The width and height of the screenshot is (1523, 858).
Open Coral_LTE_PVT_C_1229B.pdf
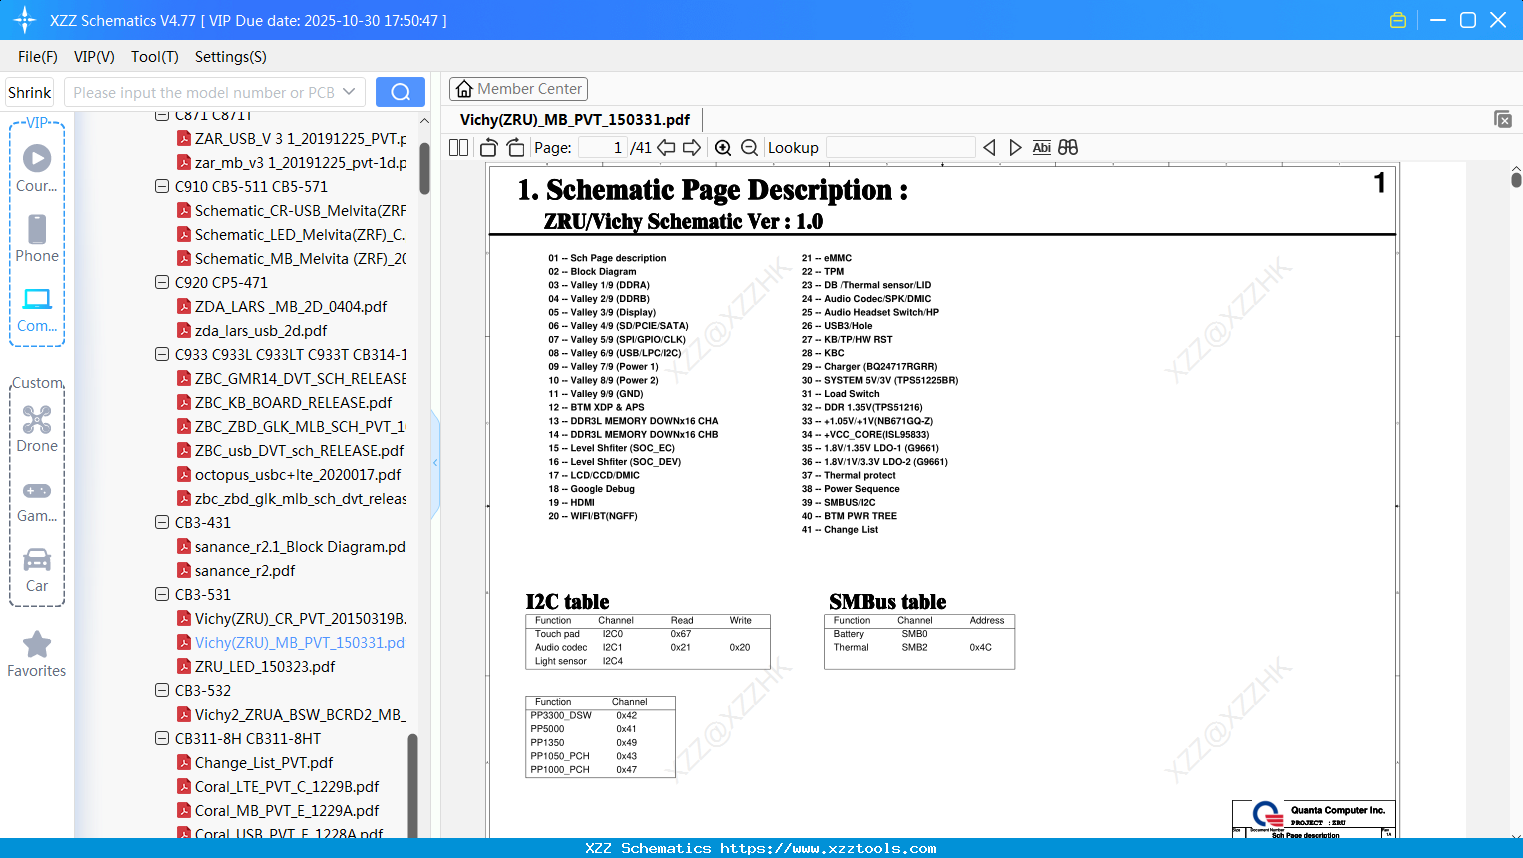(287, 786)
